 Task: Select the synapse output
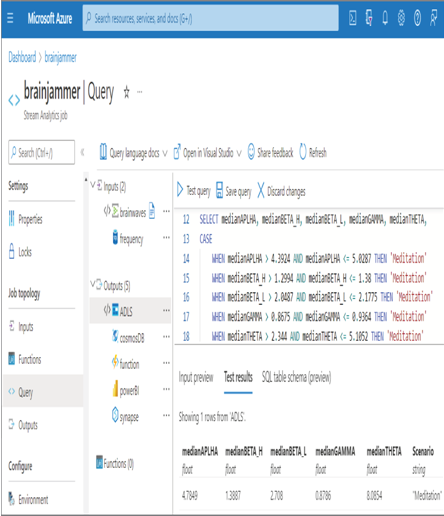click(125, 416)
